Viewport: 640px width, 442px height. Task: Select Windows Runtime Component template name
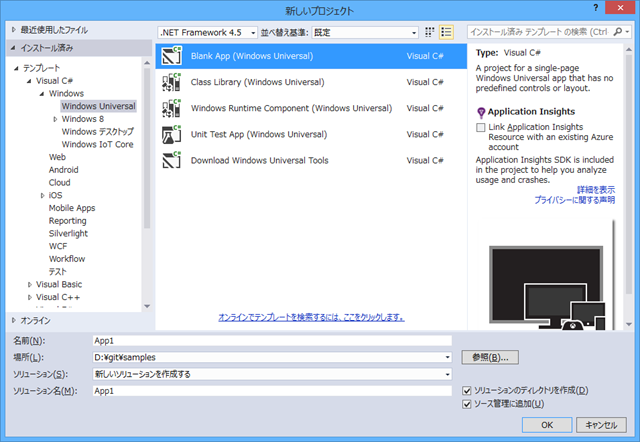(x=291, y=108)
